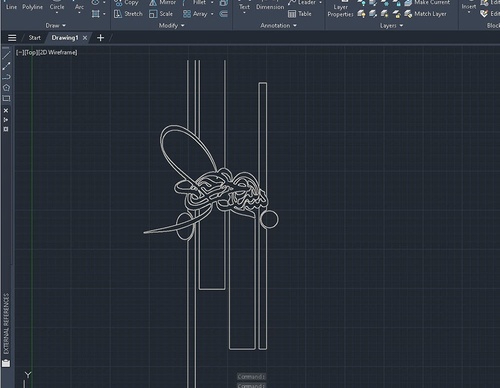The height and width of the screenshot is (388, 500).
Task: Click the Make Current button
Action: pos(427,3)
